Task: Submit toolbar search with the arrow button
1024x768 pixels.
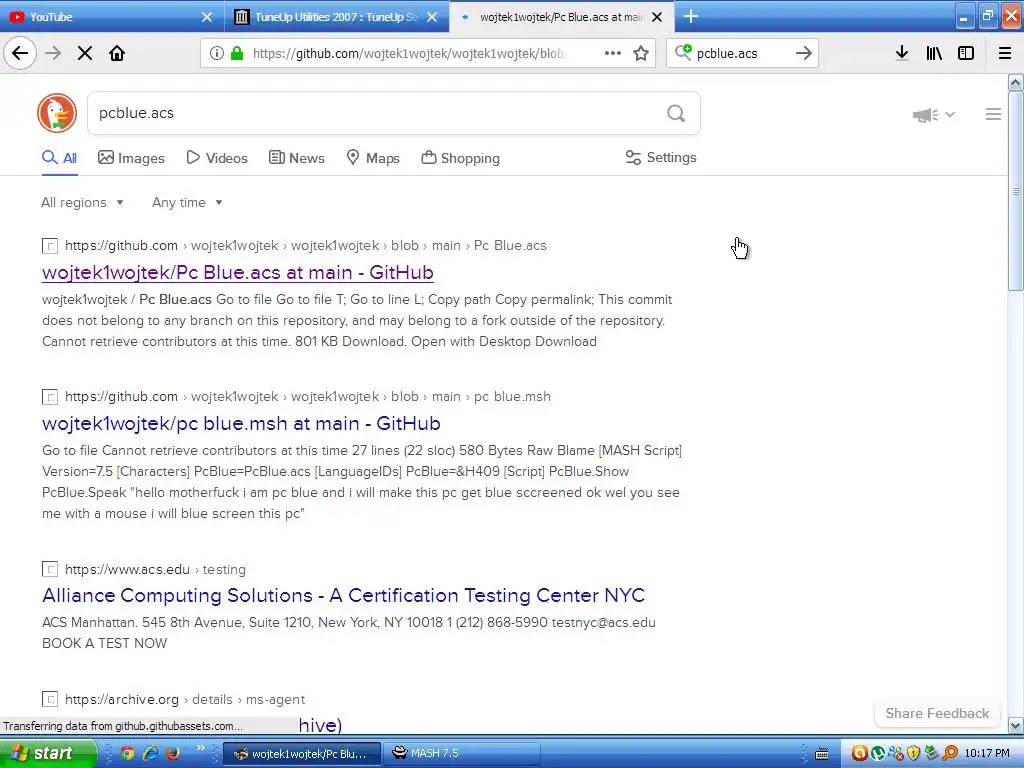Action: (804, 53)
